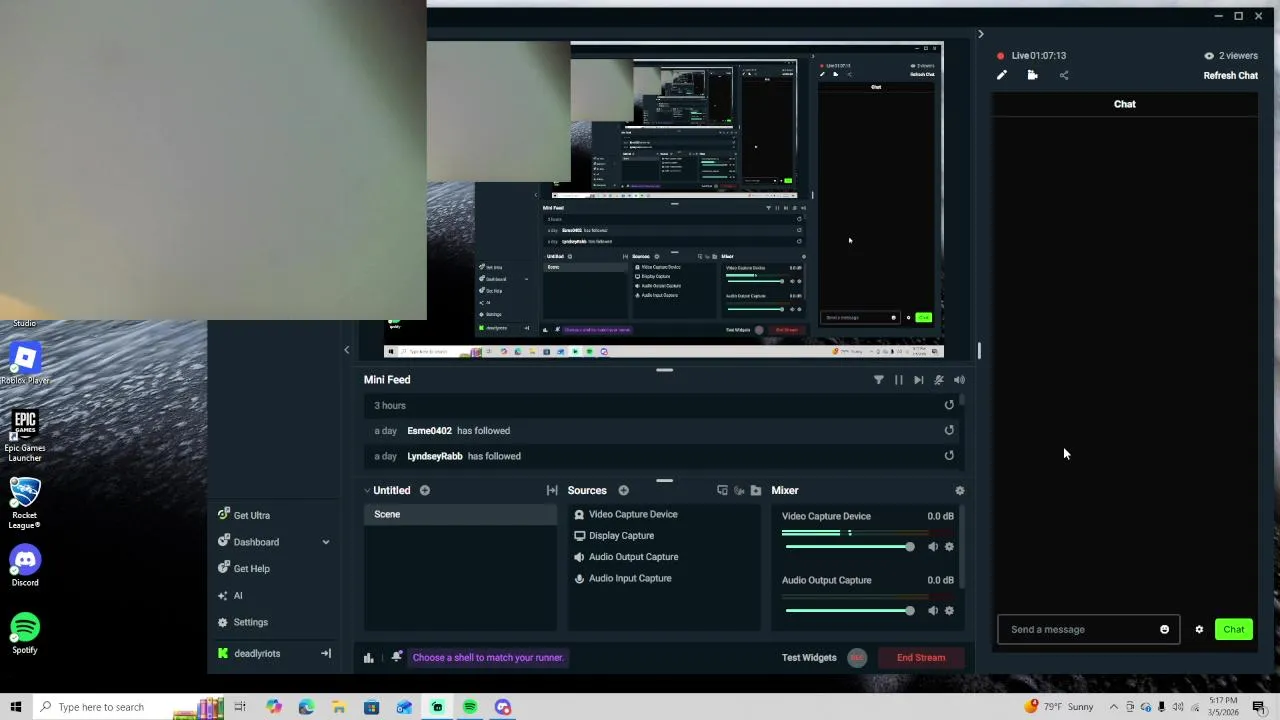Open performance stats bar-chart icon
The width and height of the screenshot is (1280, 720).
pyautogui.click(x=369, y=657)
